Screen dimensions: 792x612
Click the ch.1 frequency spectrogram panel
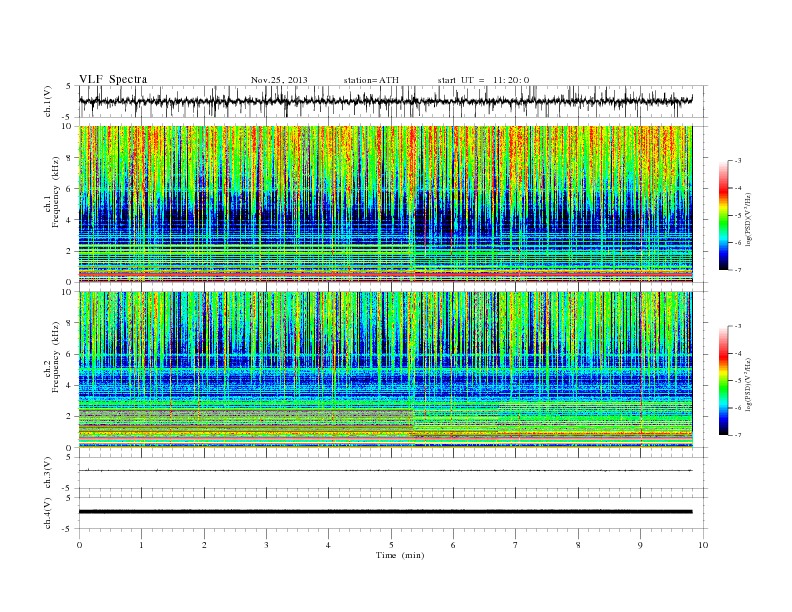(x=385, y=204)
